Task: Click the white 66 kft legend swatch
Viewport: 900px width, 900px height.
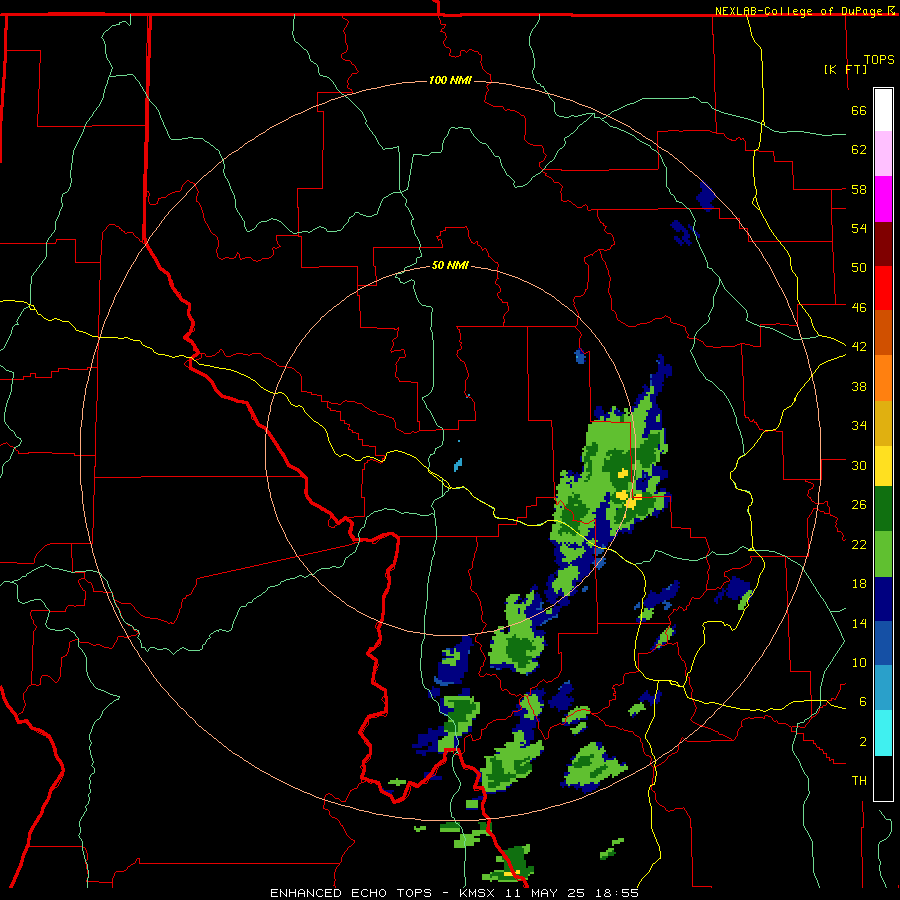Action: (883, 110)
